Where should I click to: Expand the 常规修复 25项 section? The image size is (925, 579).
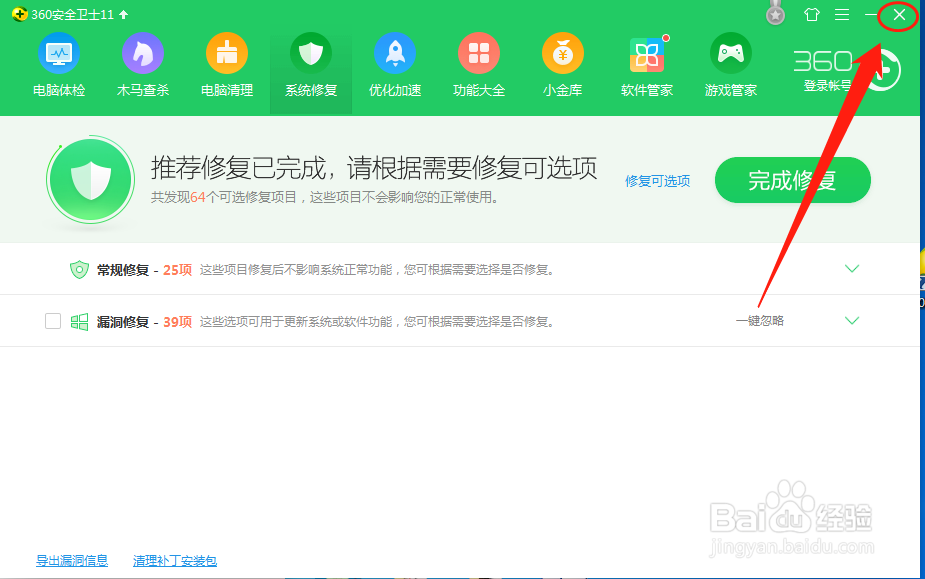click(851, 268)
